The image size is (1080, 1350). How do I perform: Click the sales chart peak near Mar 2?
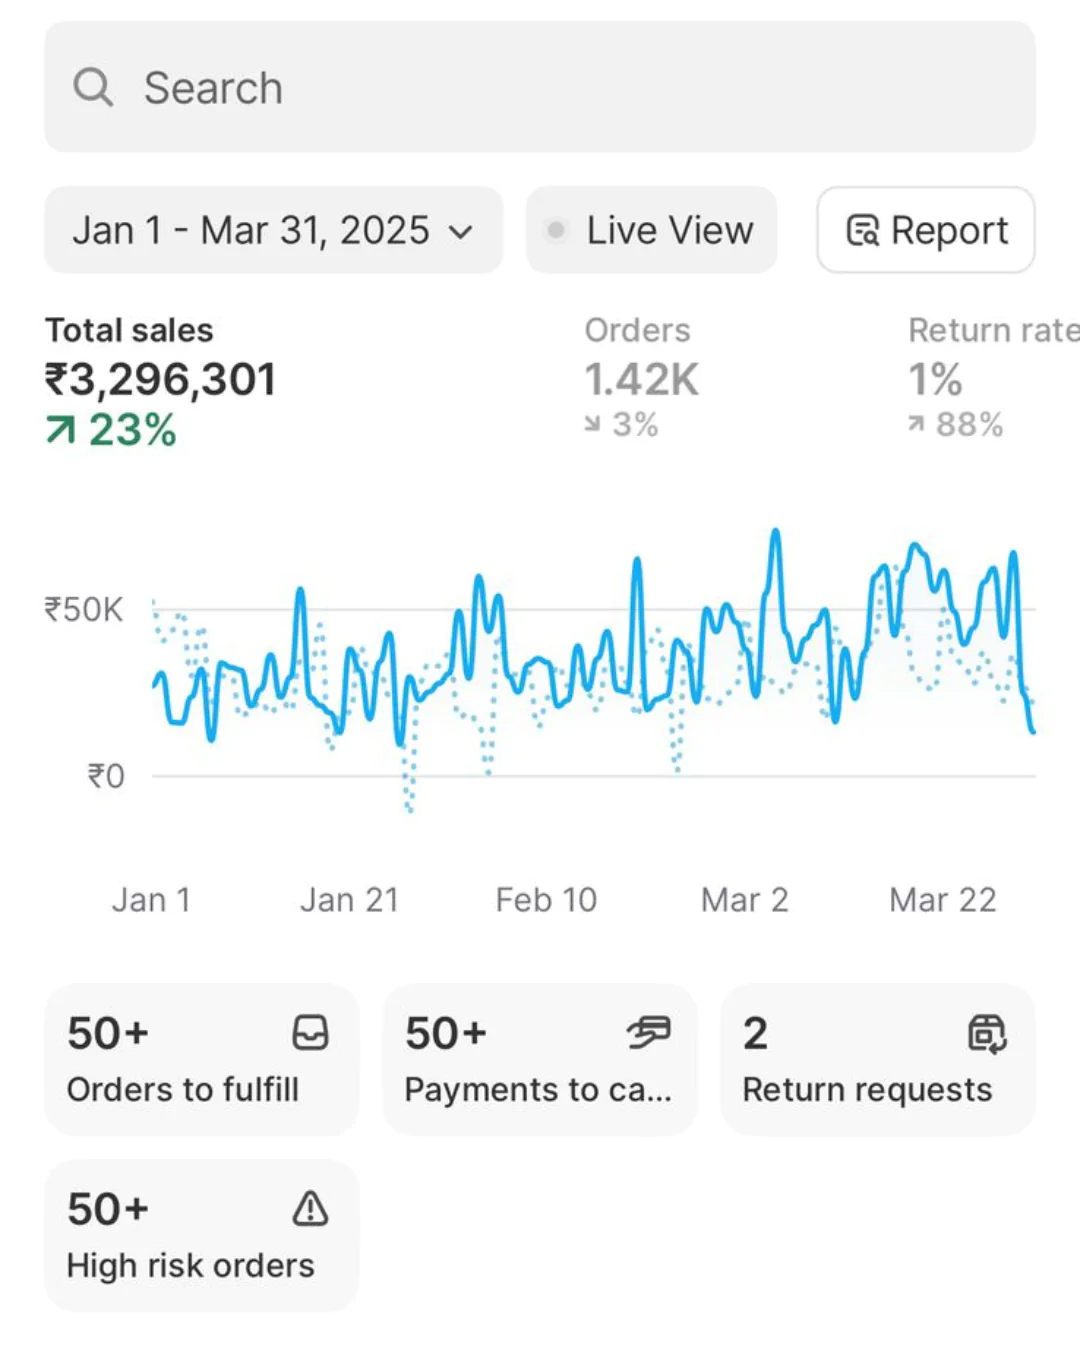point(775,534)
